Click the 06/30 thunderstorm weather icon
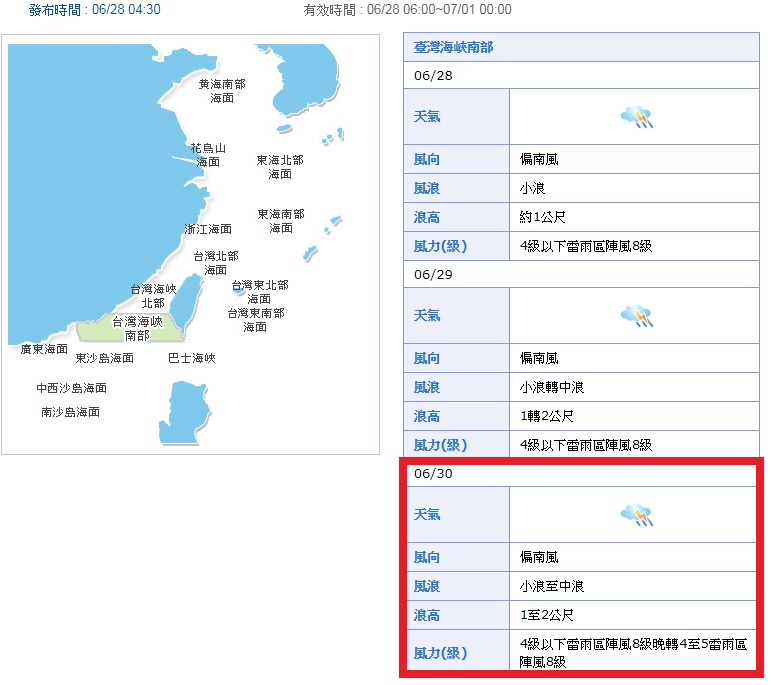This screenshot has width=771, height=685. pyautogui.click(x=637, y=514)
